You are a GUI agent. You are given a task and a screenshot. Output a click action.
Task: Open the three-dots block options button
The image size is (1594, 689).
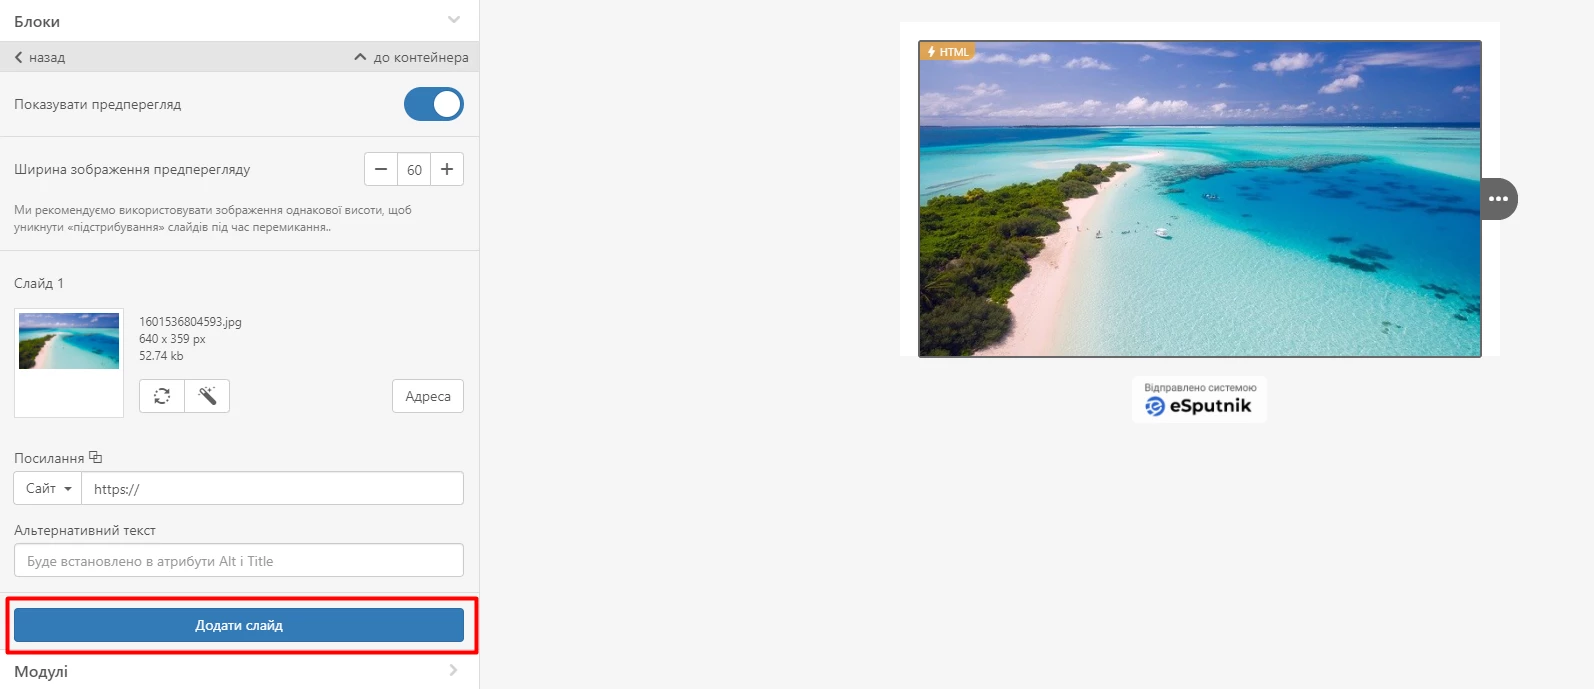1498,199
